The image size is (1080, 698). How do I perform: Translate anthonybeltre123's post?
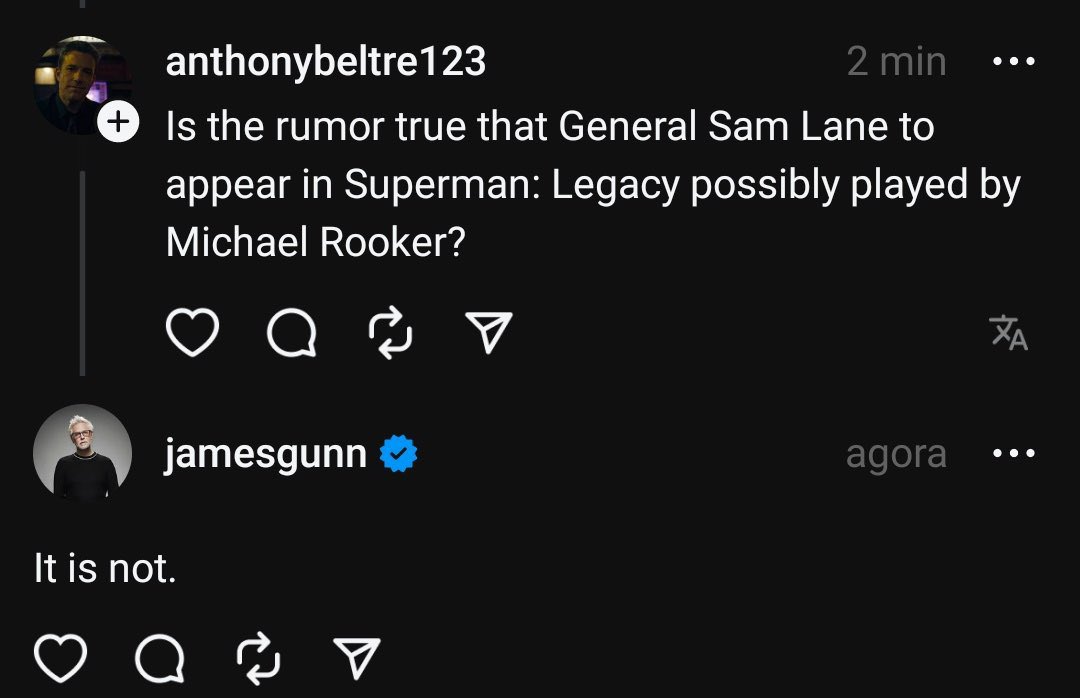(x=1008, y=333)
